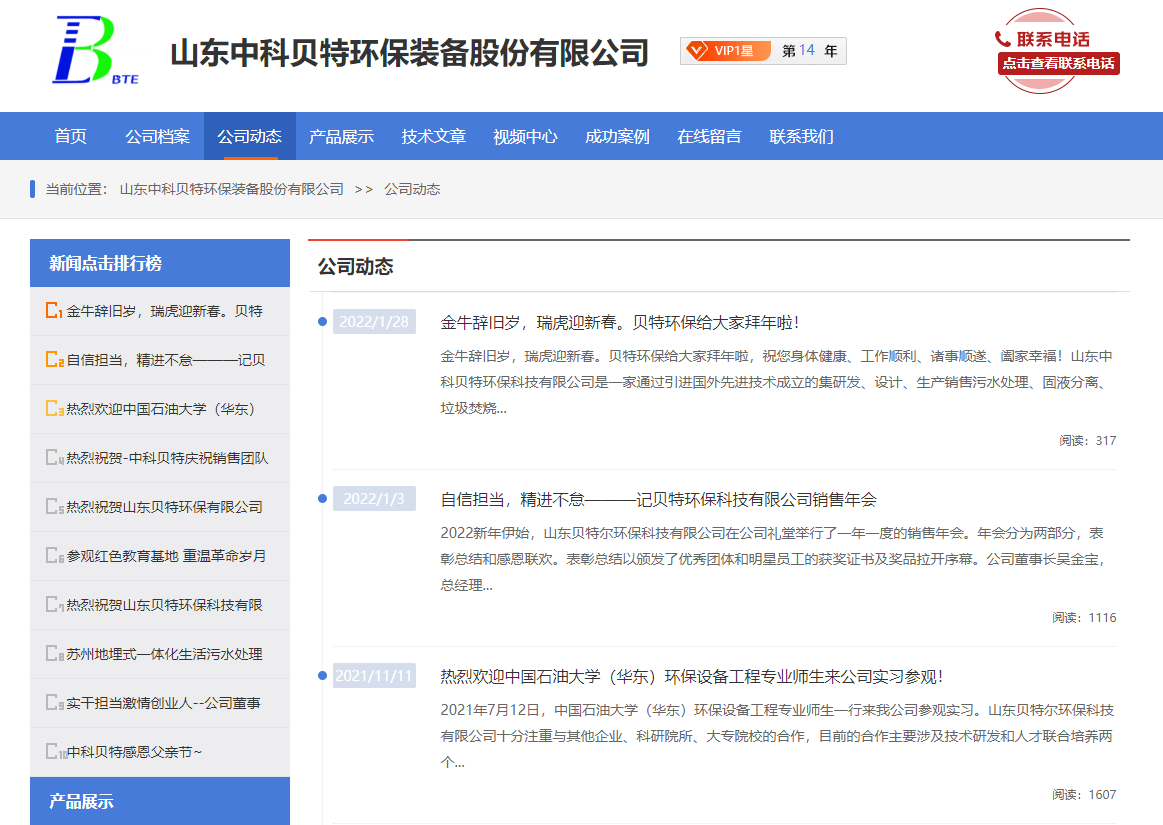Screen dimensions: 1163x825
Task: Click rank 3 icon beside 中国石油大学 item
Action: (54, 409)
